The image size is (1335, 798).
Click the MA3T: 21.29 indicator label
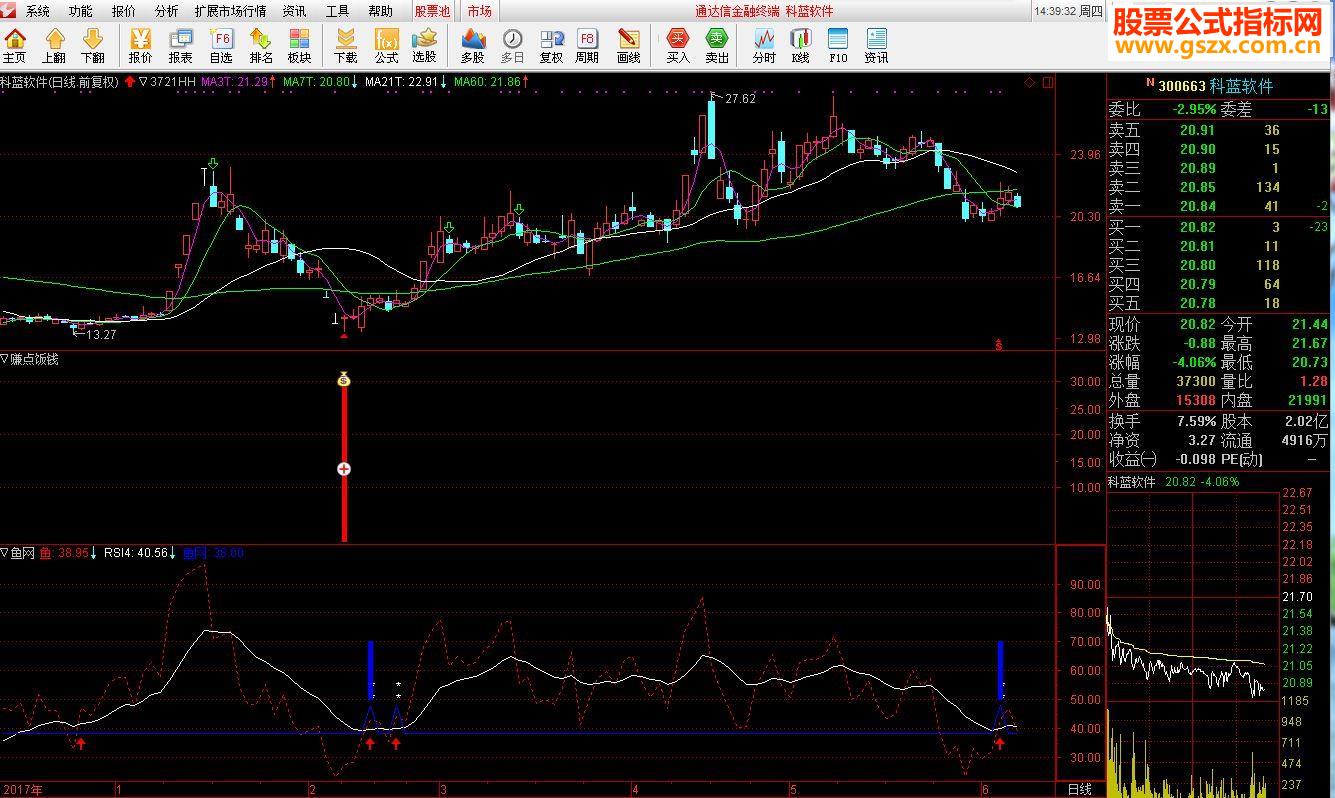pos(235,82)
